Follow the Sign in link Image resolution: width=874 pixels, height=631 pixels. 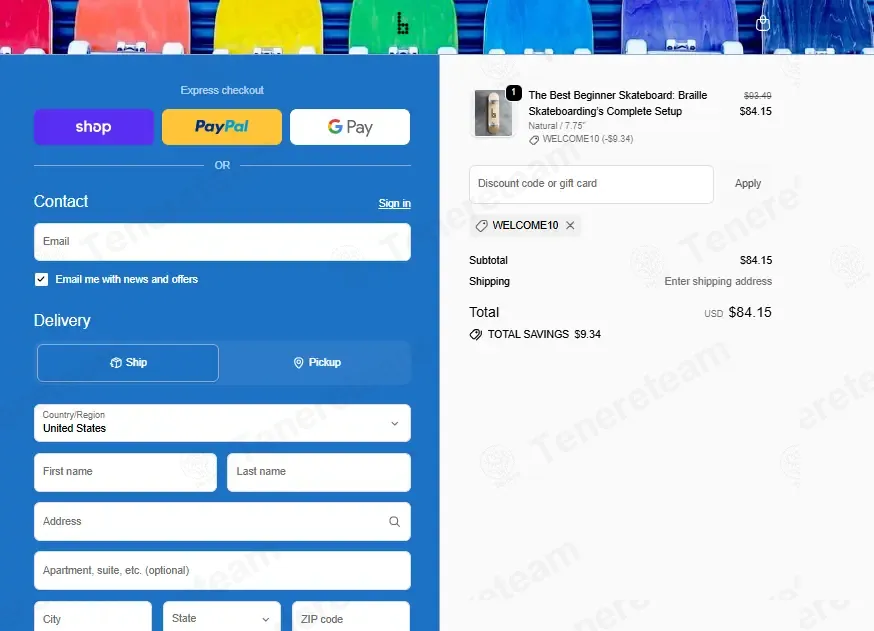coord(395,203)
